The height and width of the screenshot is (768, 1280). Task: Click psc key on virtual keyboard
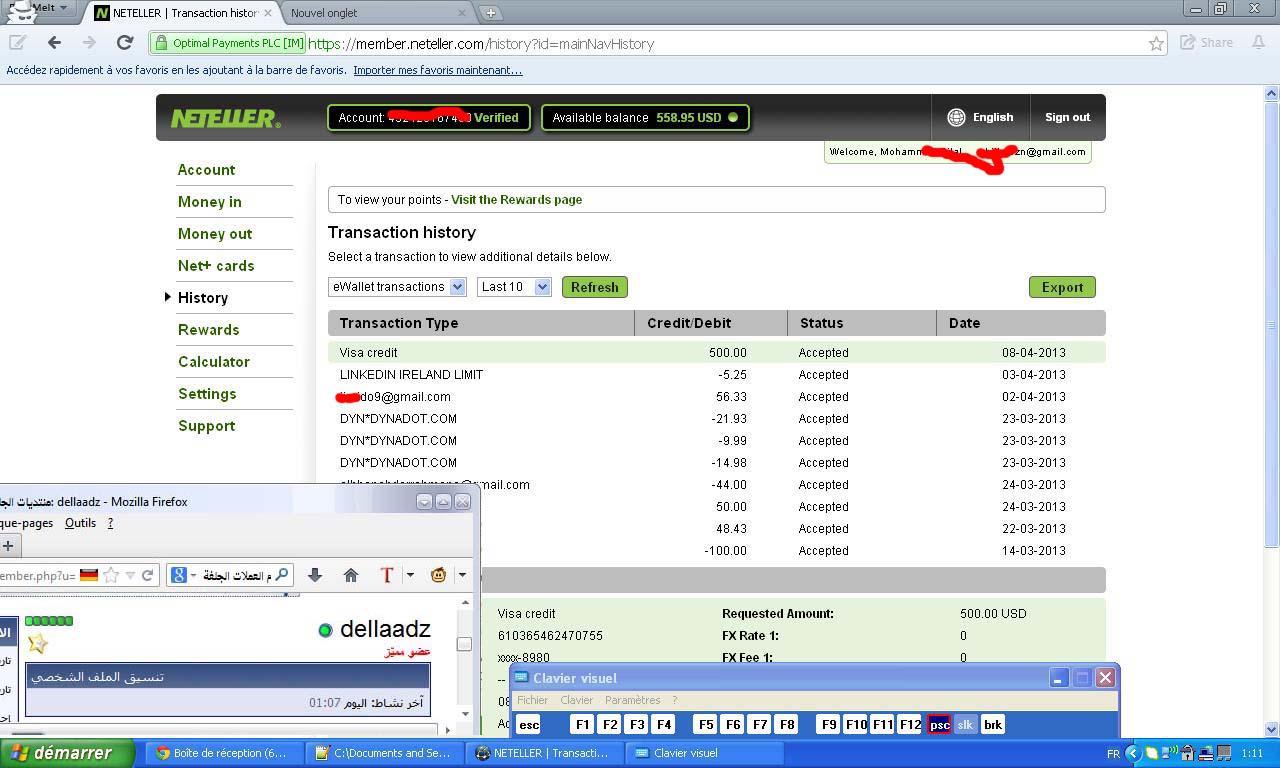click(x=939, y=725)
